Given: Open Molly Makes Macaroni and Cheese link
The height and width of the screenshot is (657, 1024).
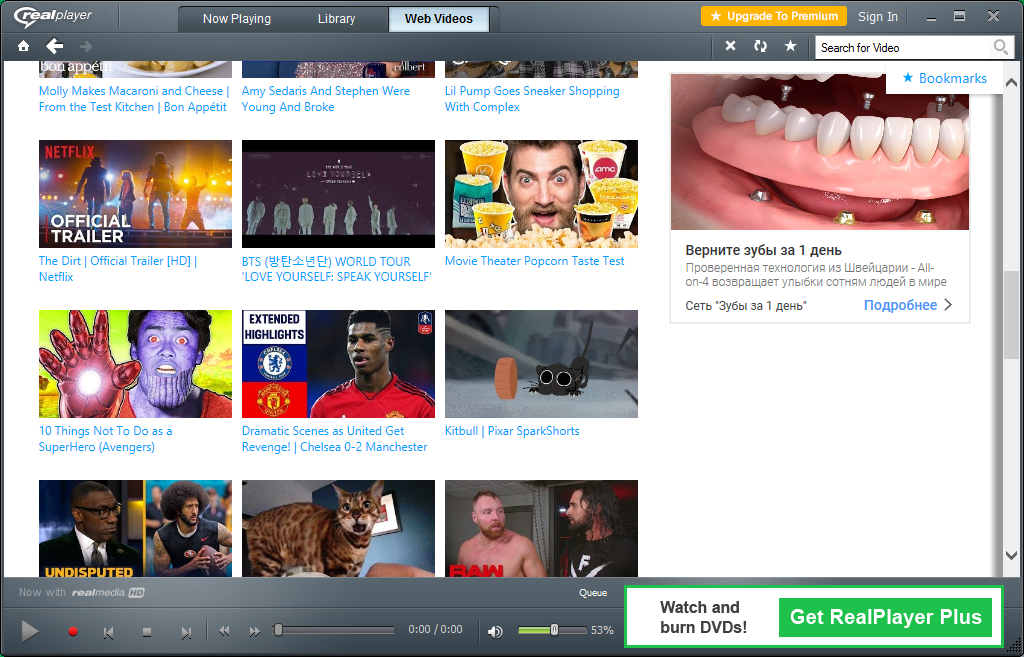Looking at the screenshot, I should [134, 99].
